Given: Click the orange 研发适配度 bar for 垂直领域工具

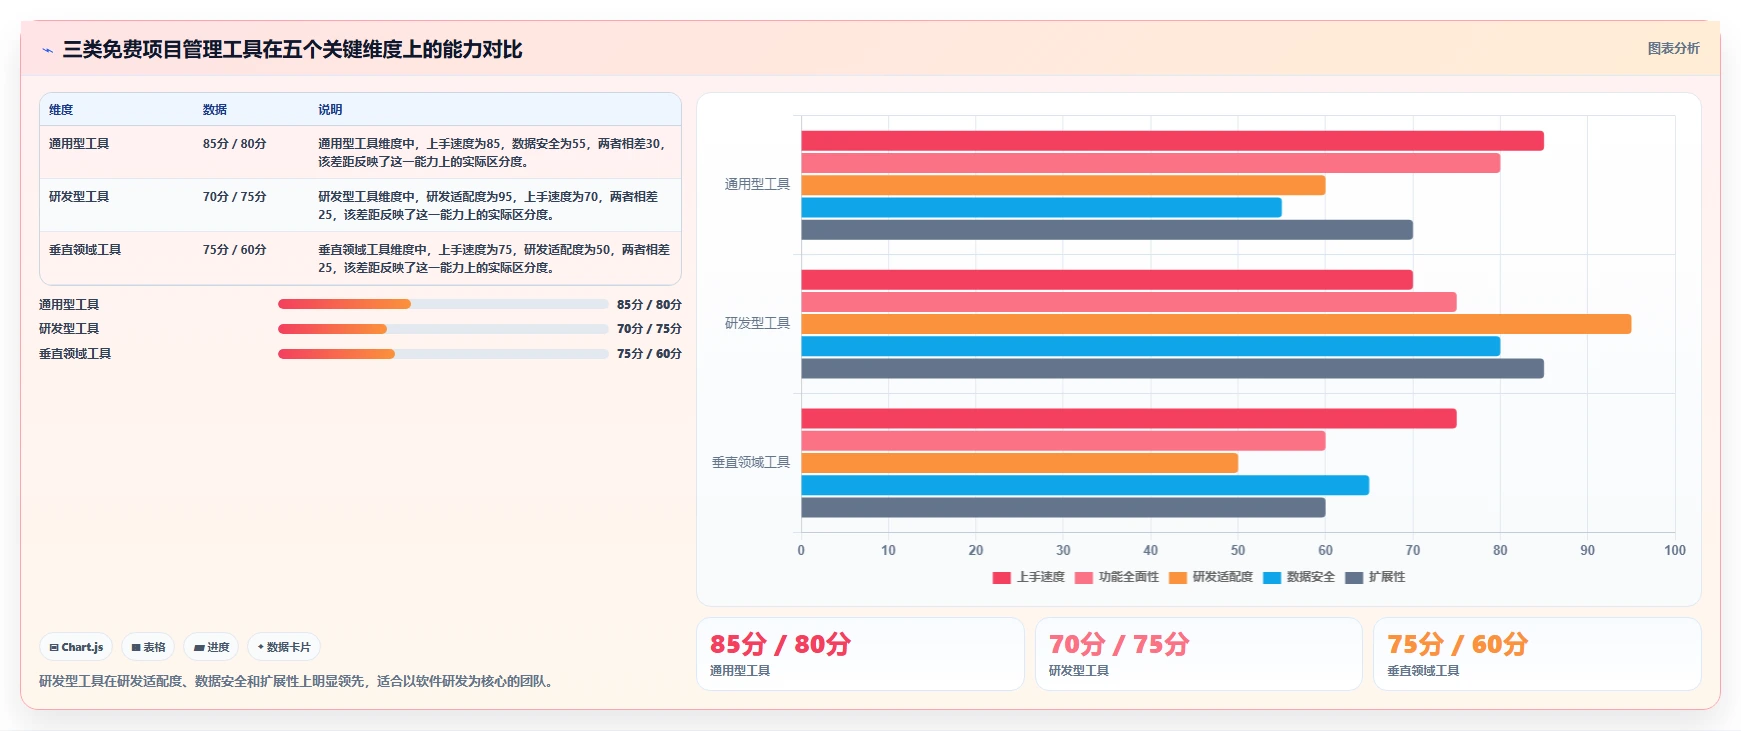Looking at the screenshot, I should tap(1019, 463).
